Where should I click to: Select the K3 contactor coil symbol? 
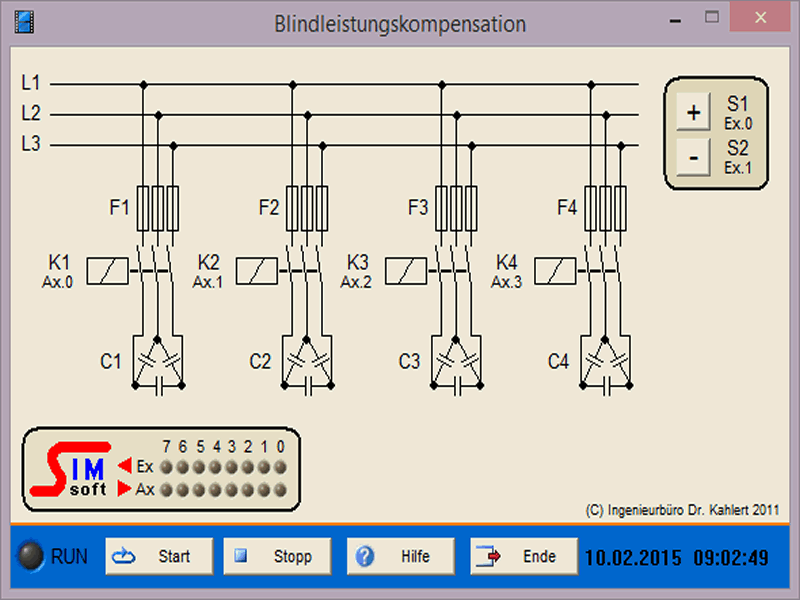pyautogui.click(x=406, y=271)
